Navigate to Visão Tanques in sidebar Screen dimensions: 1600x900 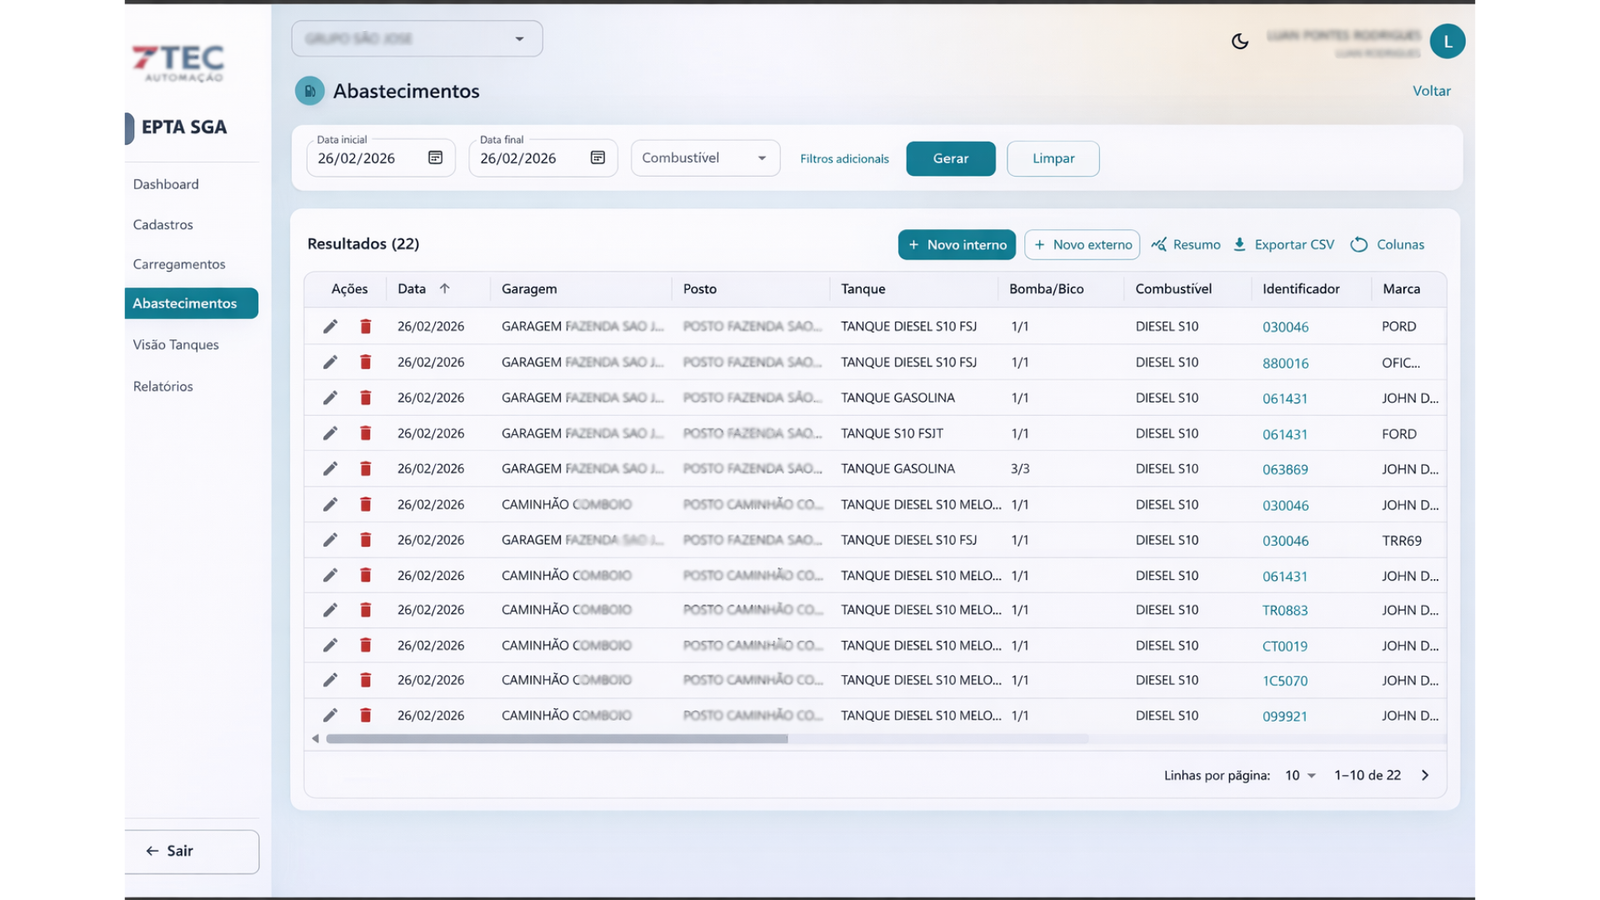[176, 345]
